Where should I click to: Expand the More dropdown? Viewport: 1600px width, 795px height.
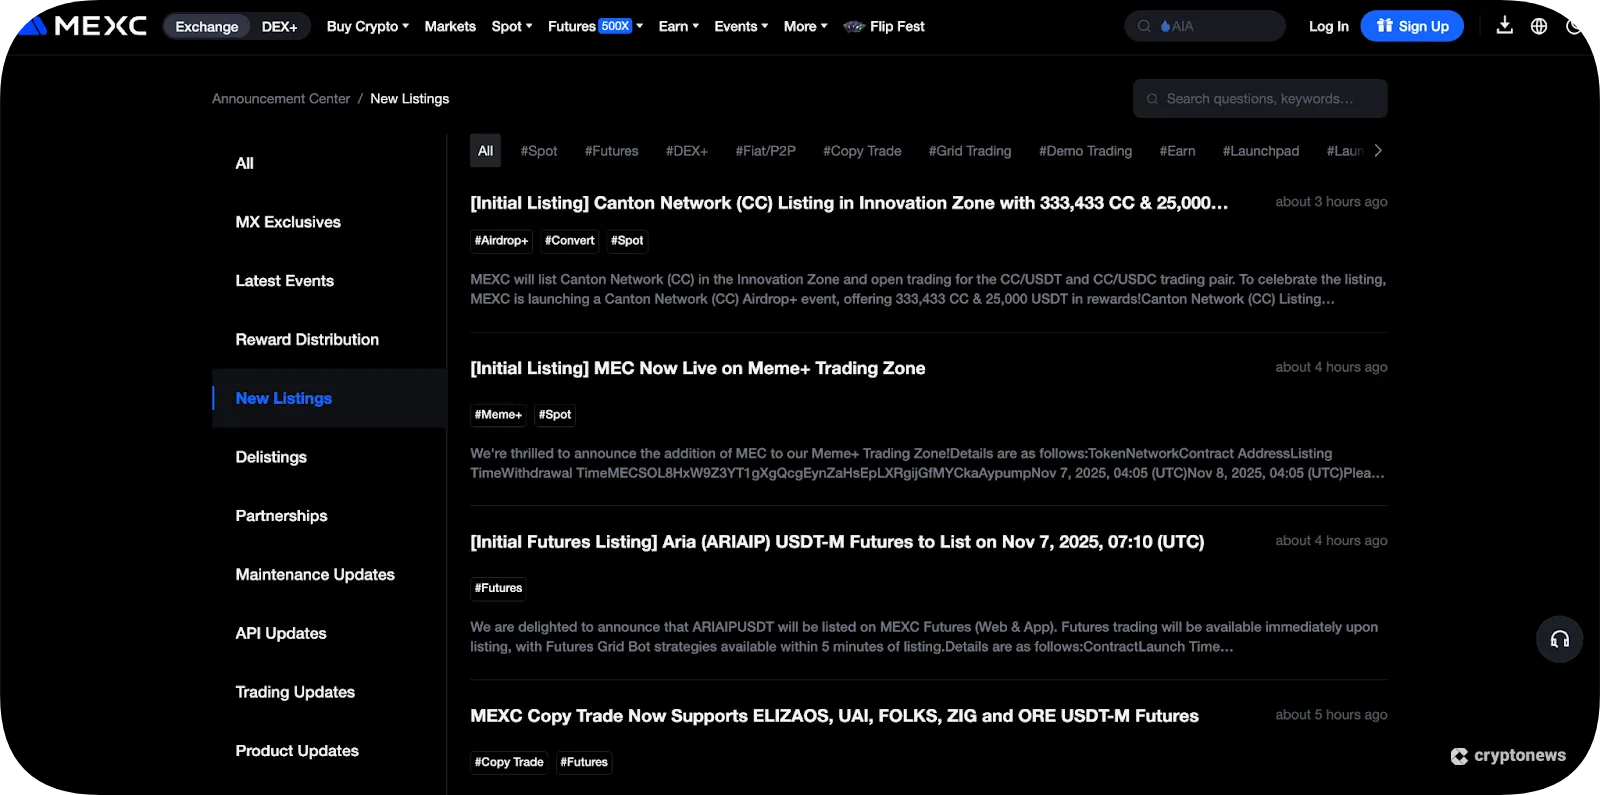pos(805,26)
